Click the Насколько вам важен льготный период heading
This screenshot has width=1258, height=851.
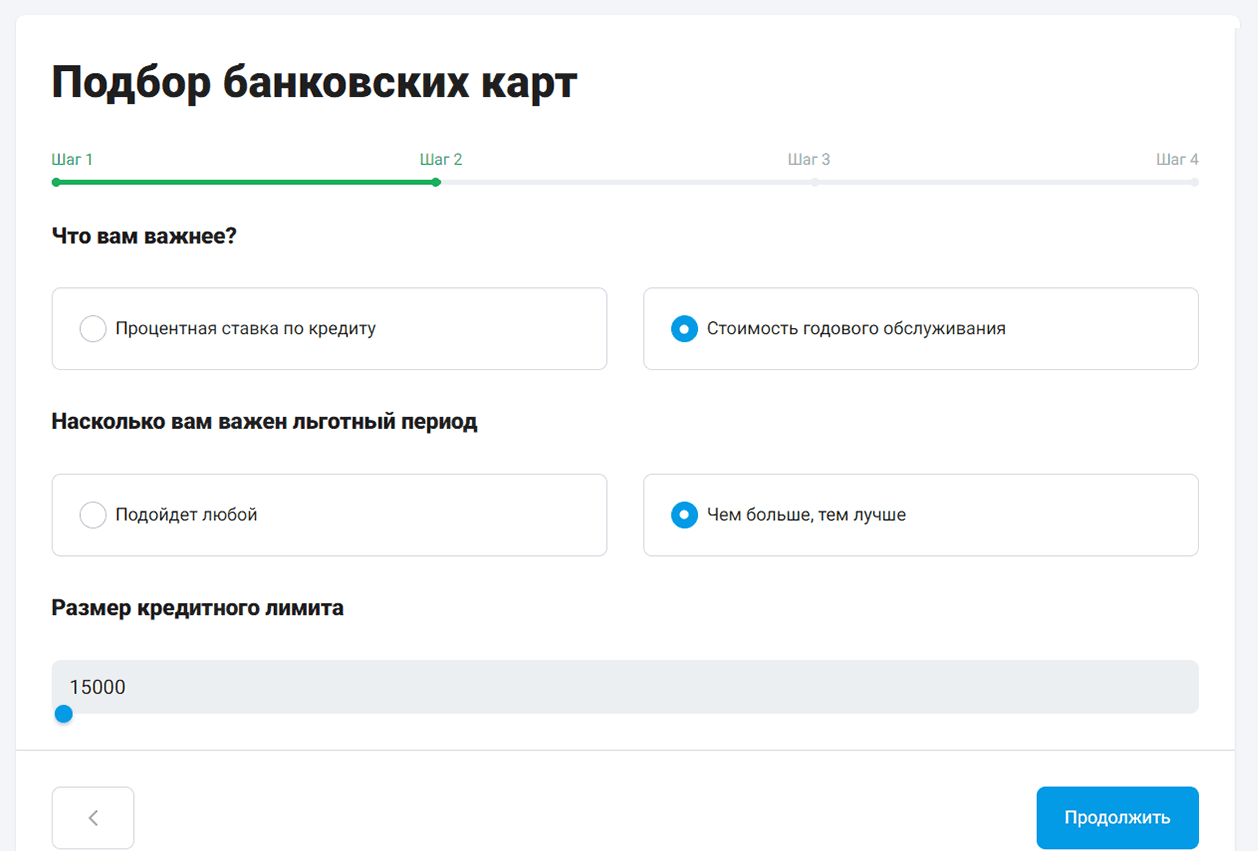pos(264,422)
